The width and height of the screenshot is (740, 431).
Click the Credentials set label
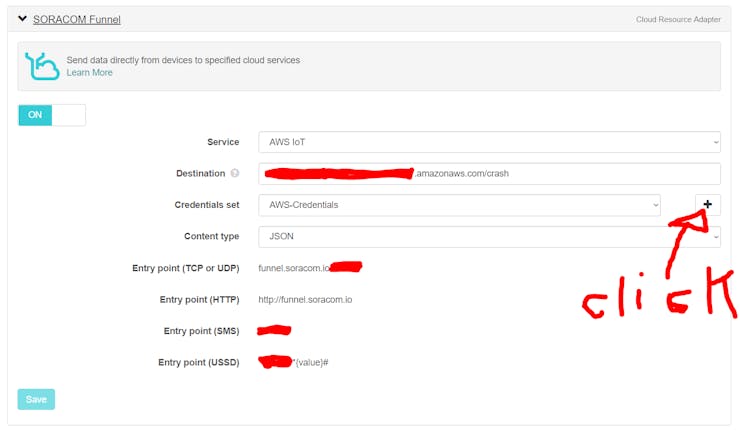[207, 205]
